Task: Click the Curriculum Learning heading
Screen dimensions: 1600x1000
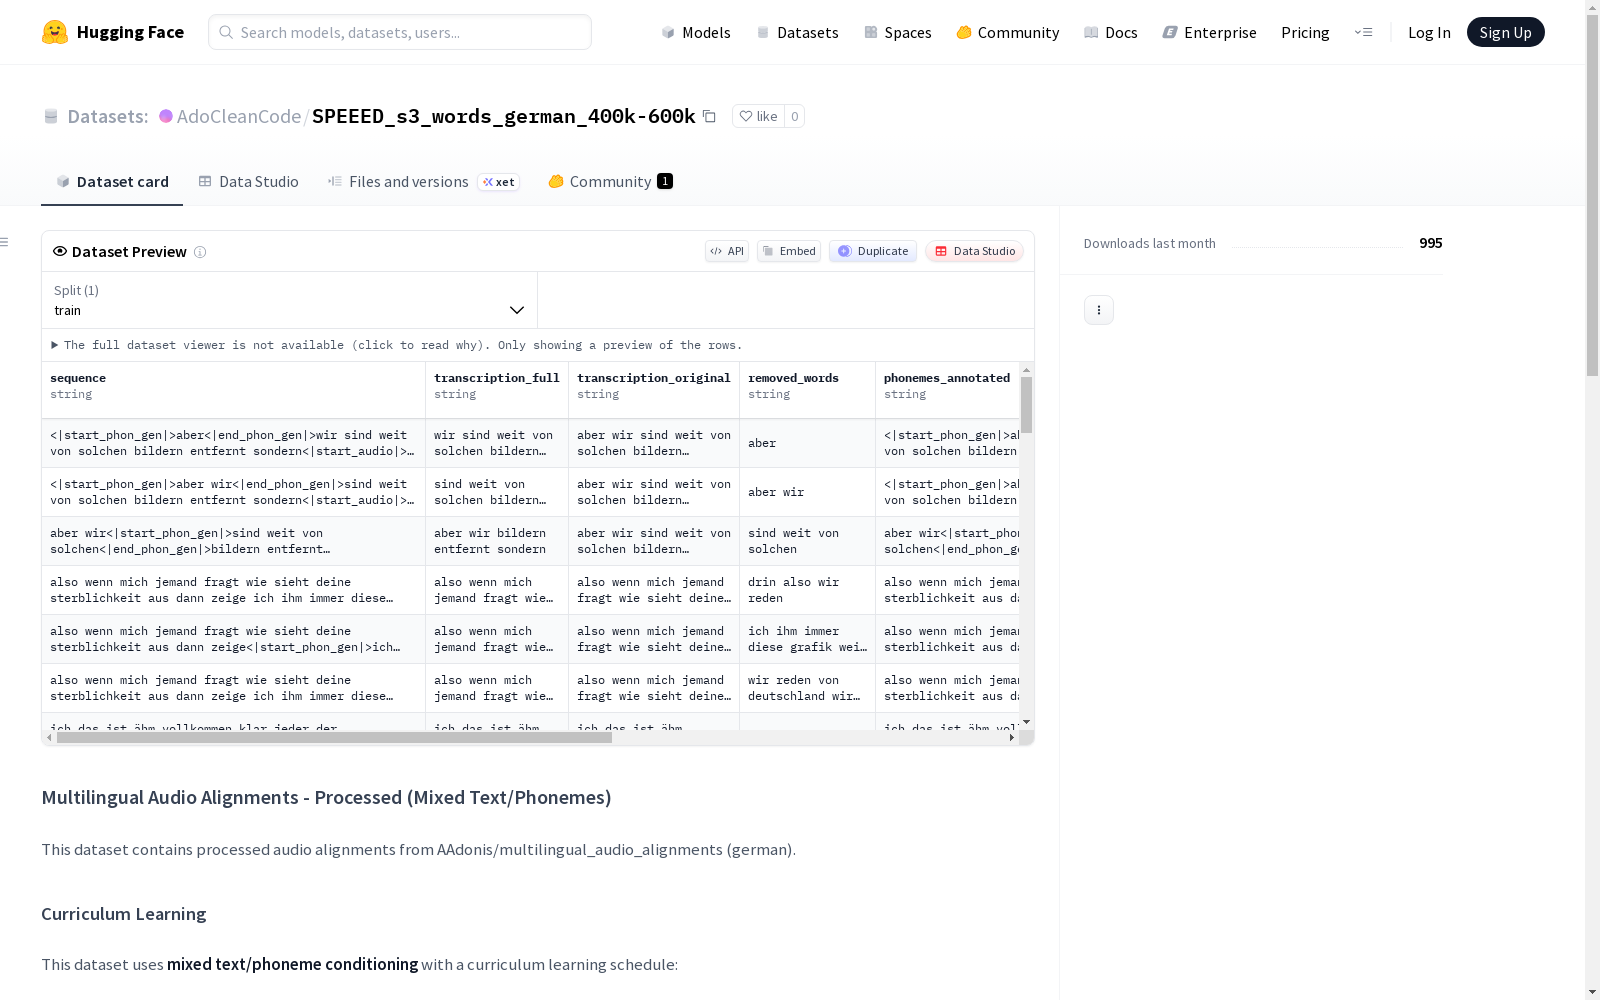Action: pos(124,914)
